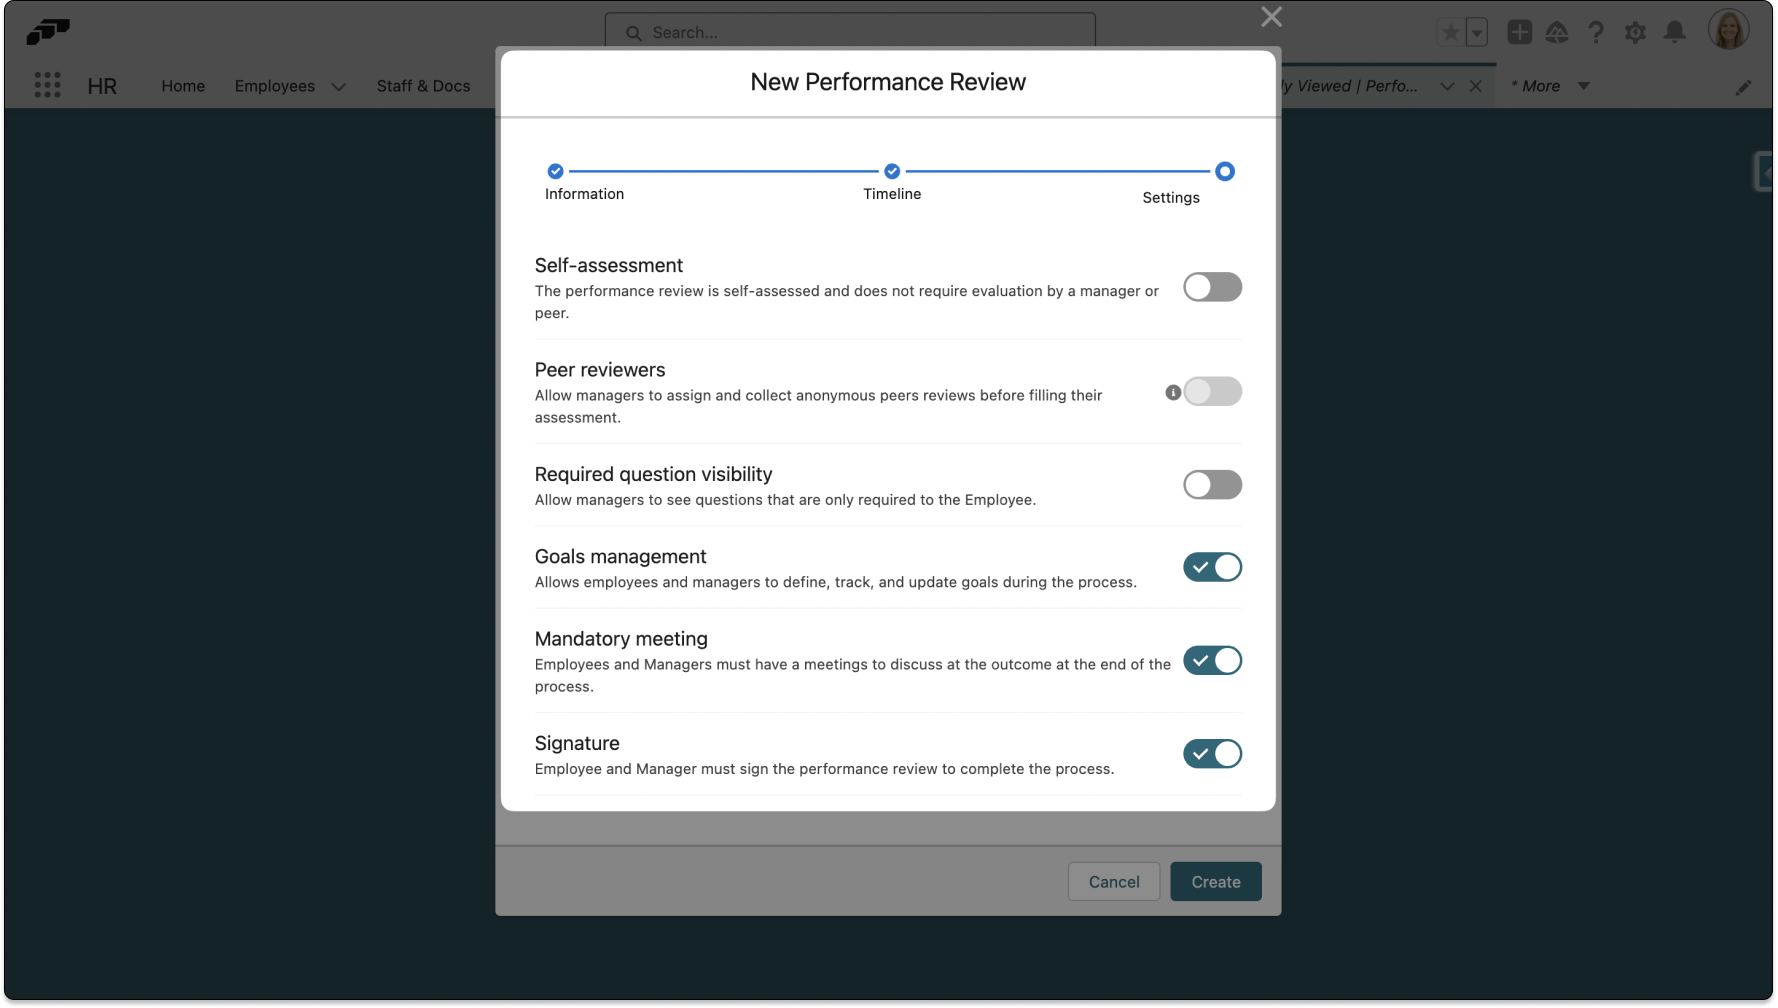Click the pencil edit icon

coord(1744,87)
